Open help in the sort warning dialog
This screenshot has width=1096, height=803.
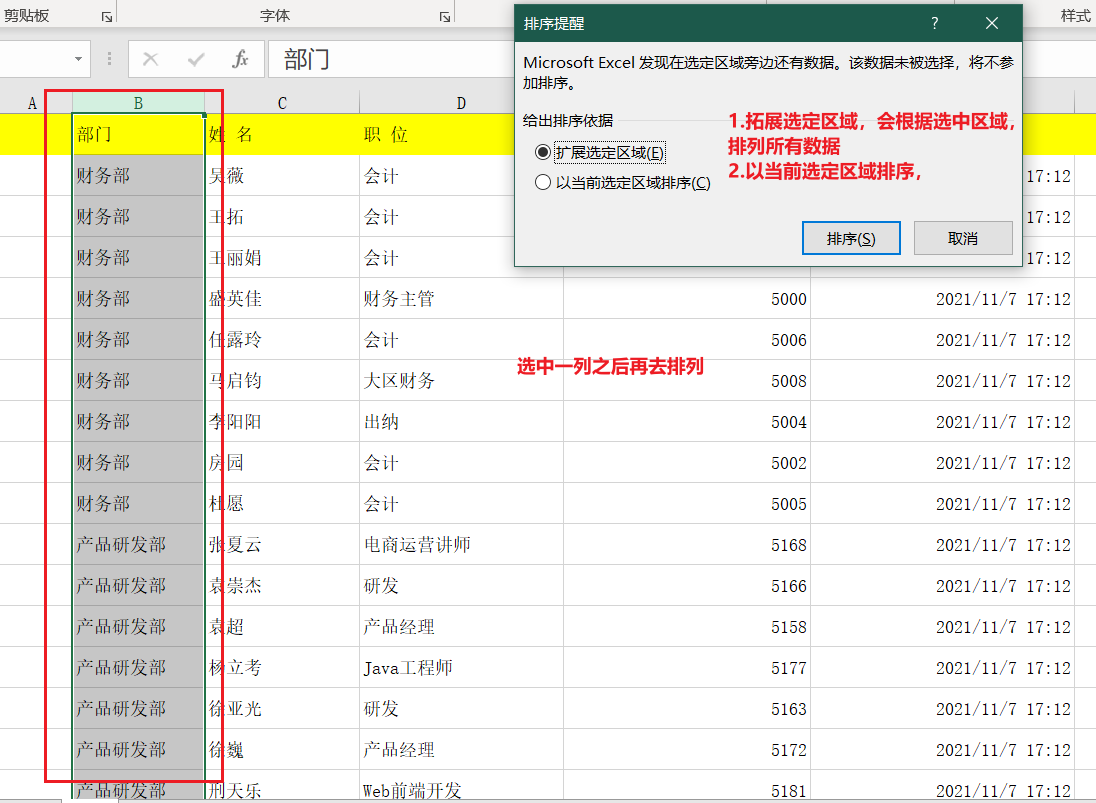(935, 23)
